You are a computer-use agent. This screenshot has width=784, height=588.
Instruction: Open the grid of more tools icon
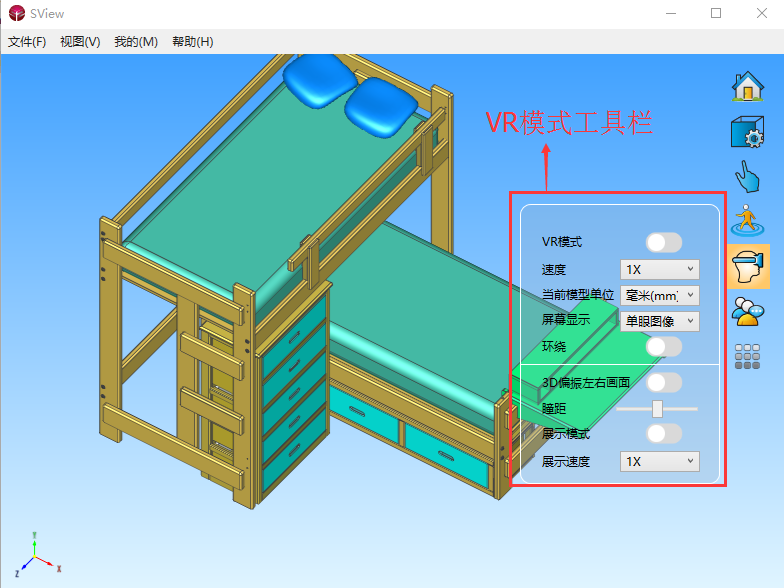[x=748, y=356]
